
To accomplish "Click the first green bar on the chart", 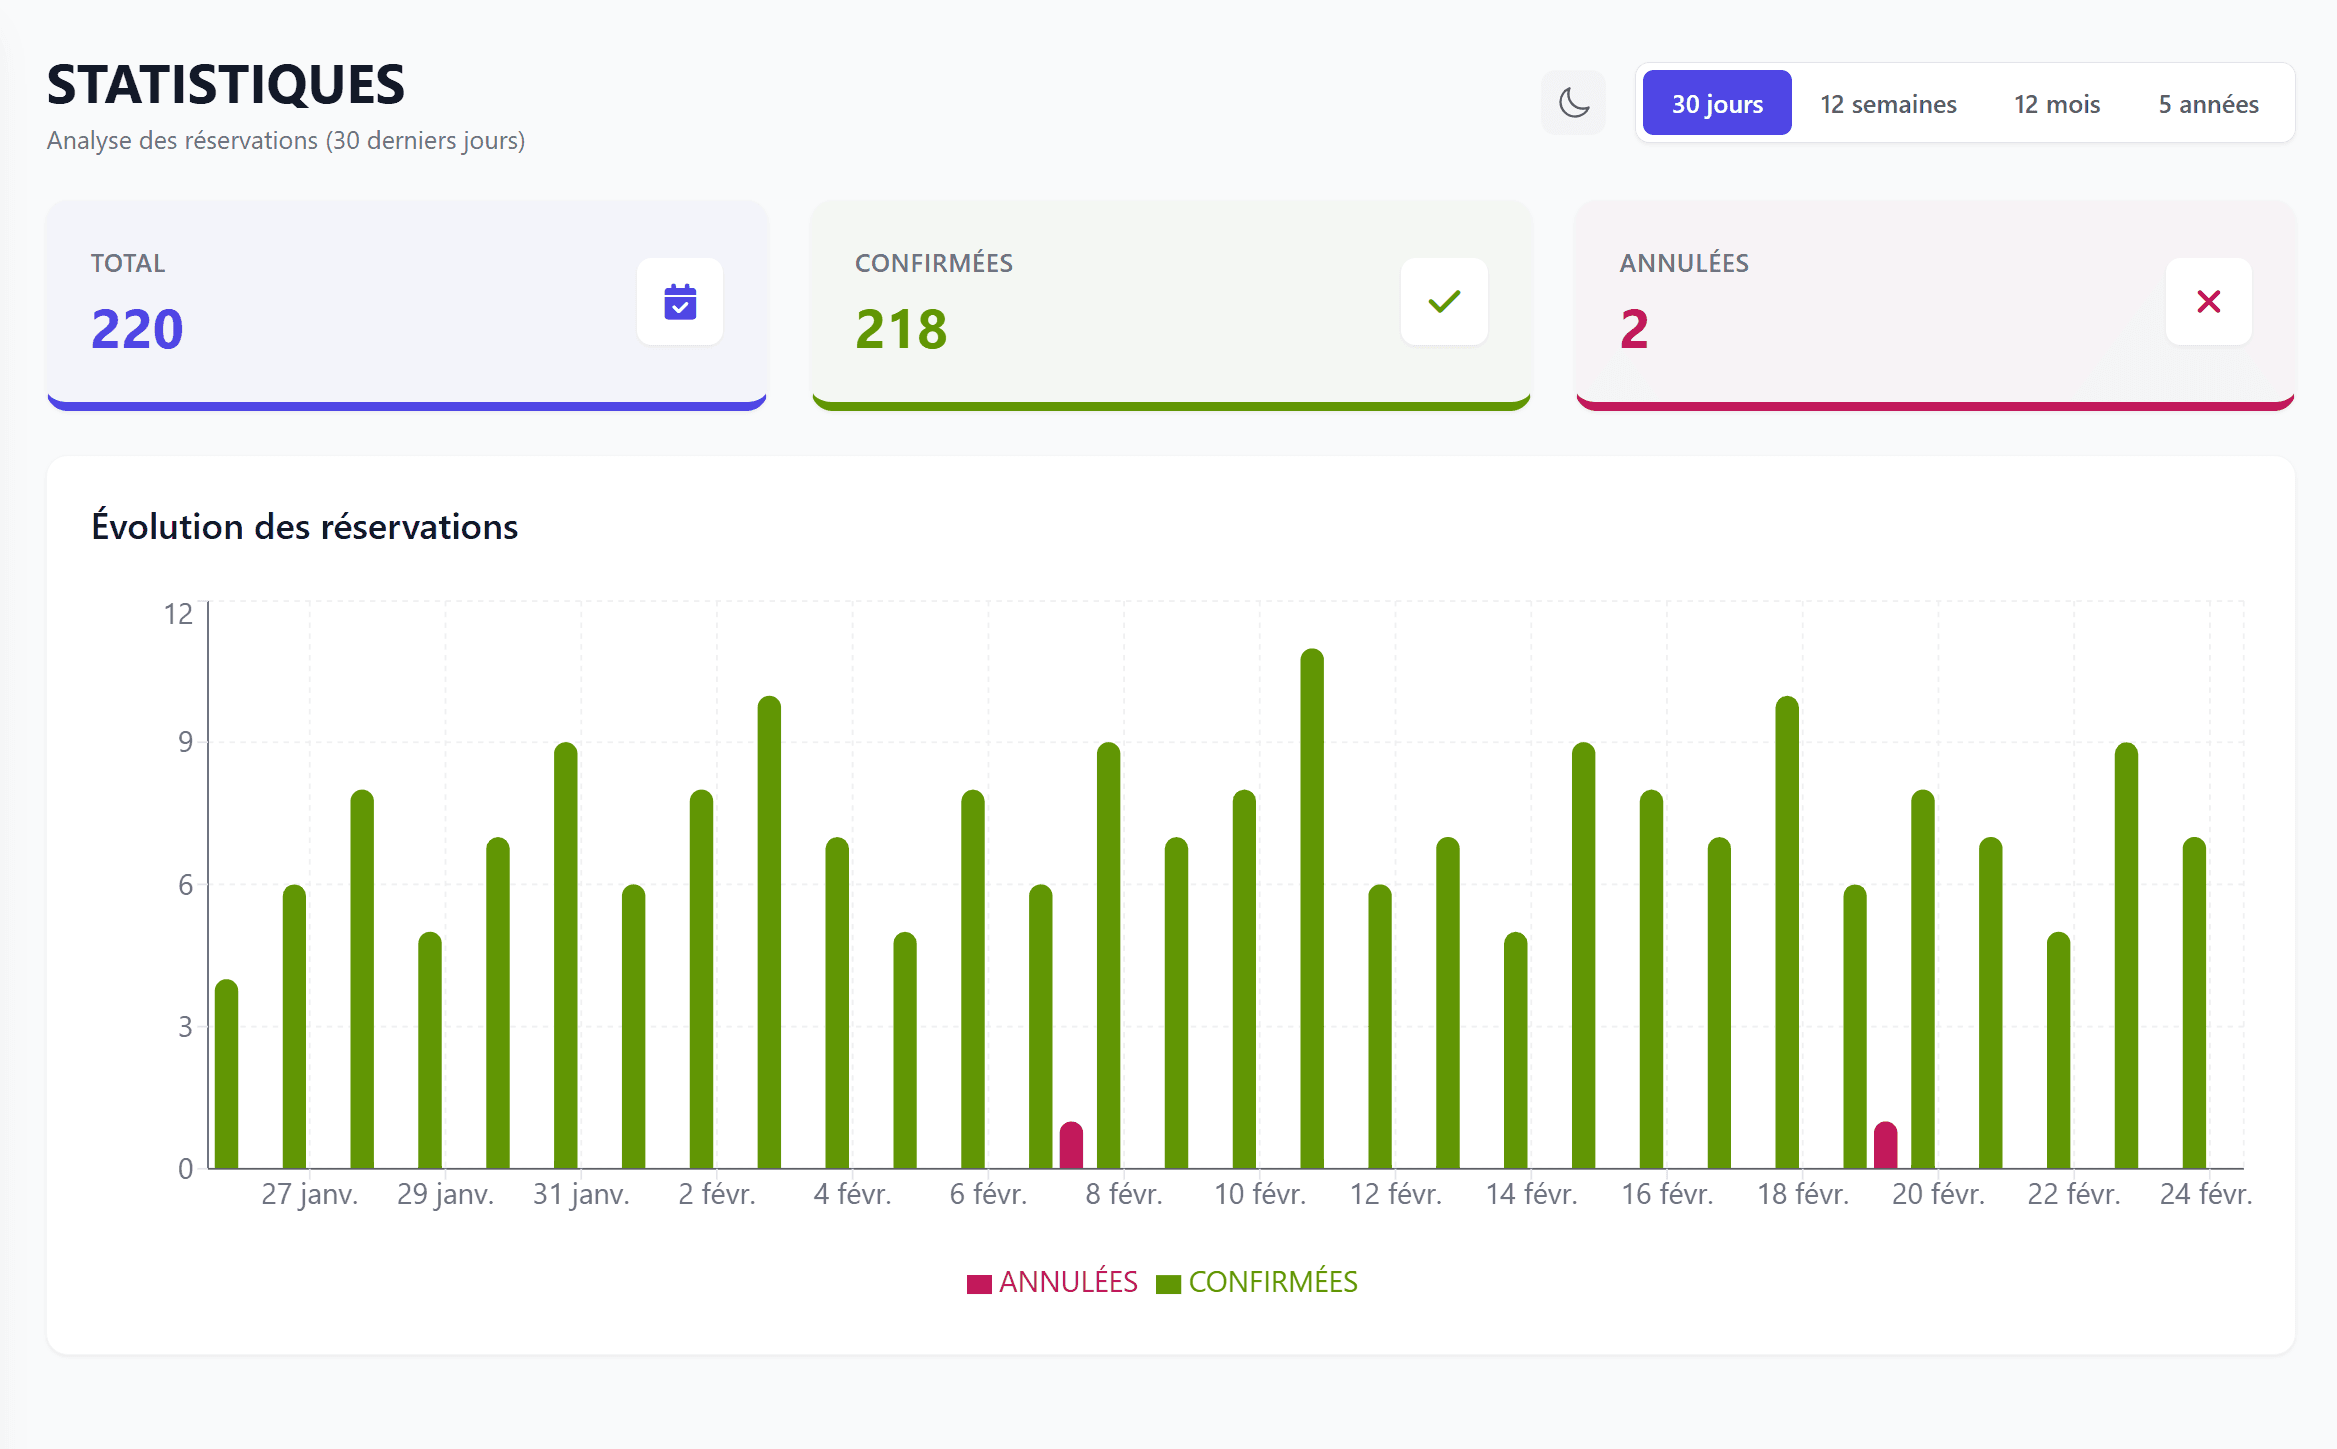I will (x=227, y=1075).
